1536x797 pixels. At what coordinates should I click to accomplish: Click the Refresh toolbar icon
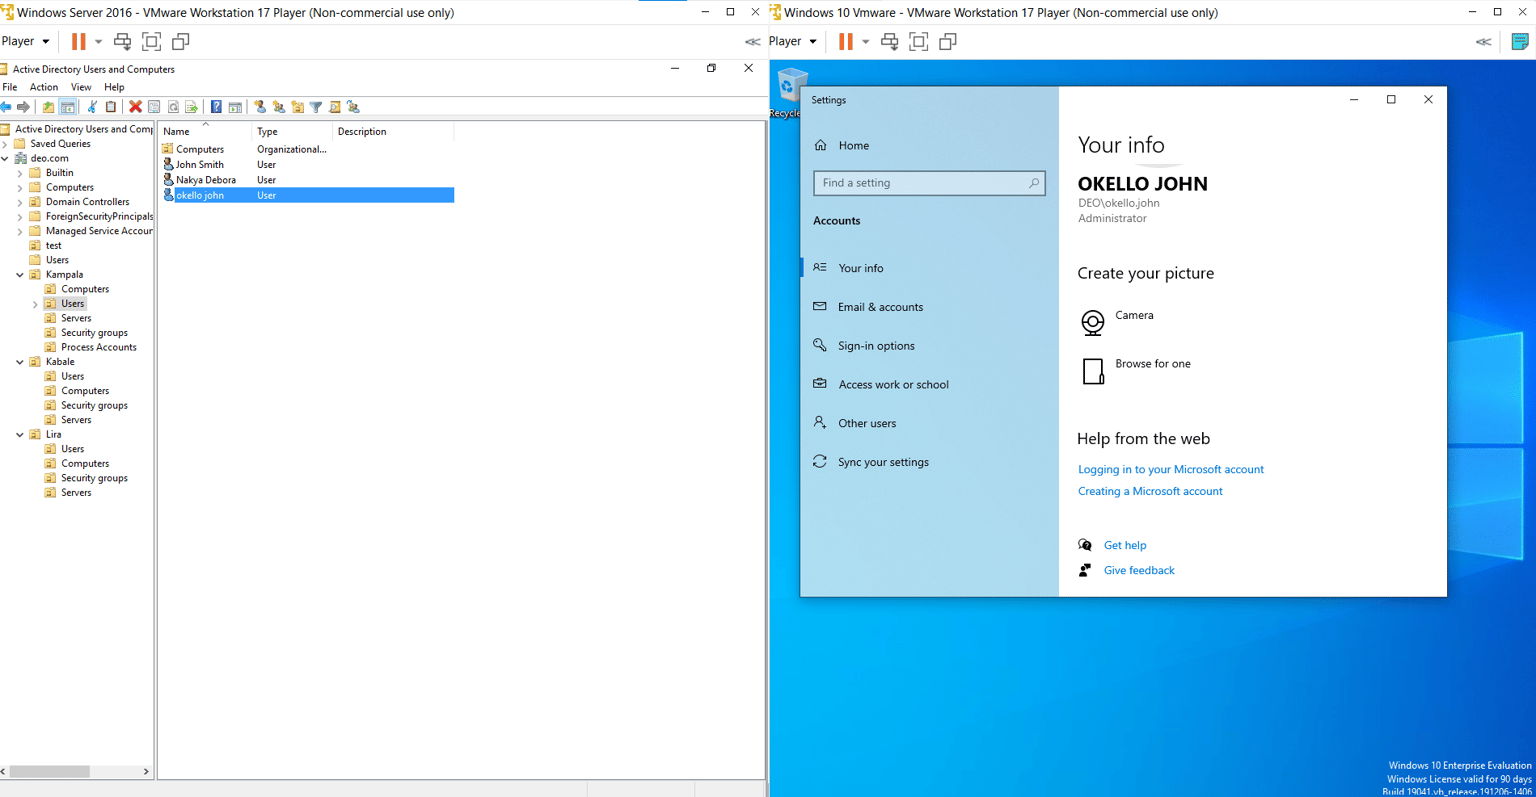pos(173,107)
